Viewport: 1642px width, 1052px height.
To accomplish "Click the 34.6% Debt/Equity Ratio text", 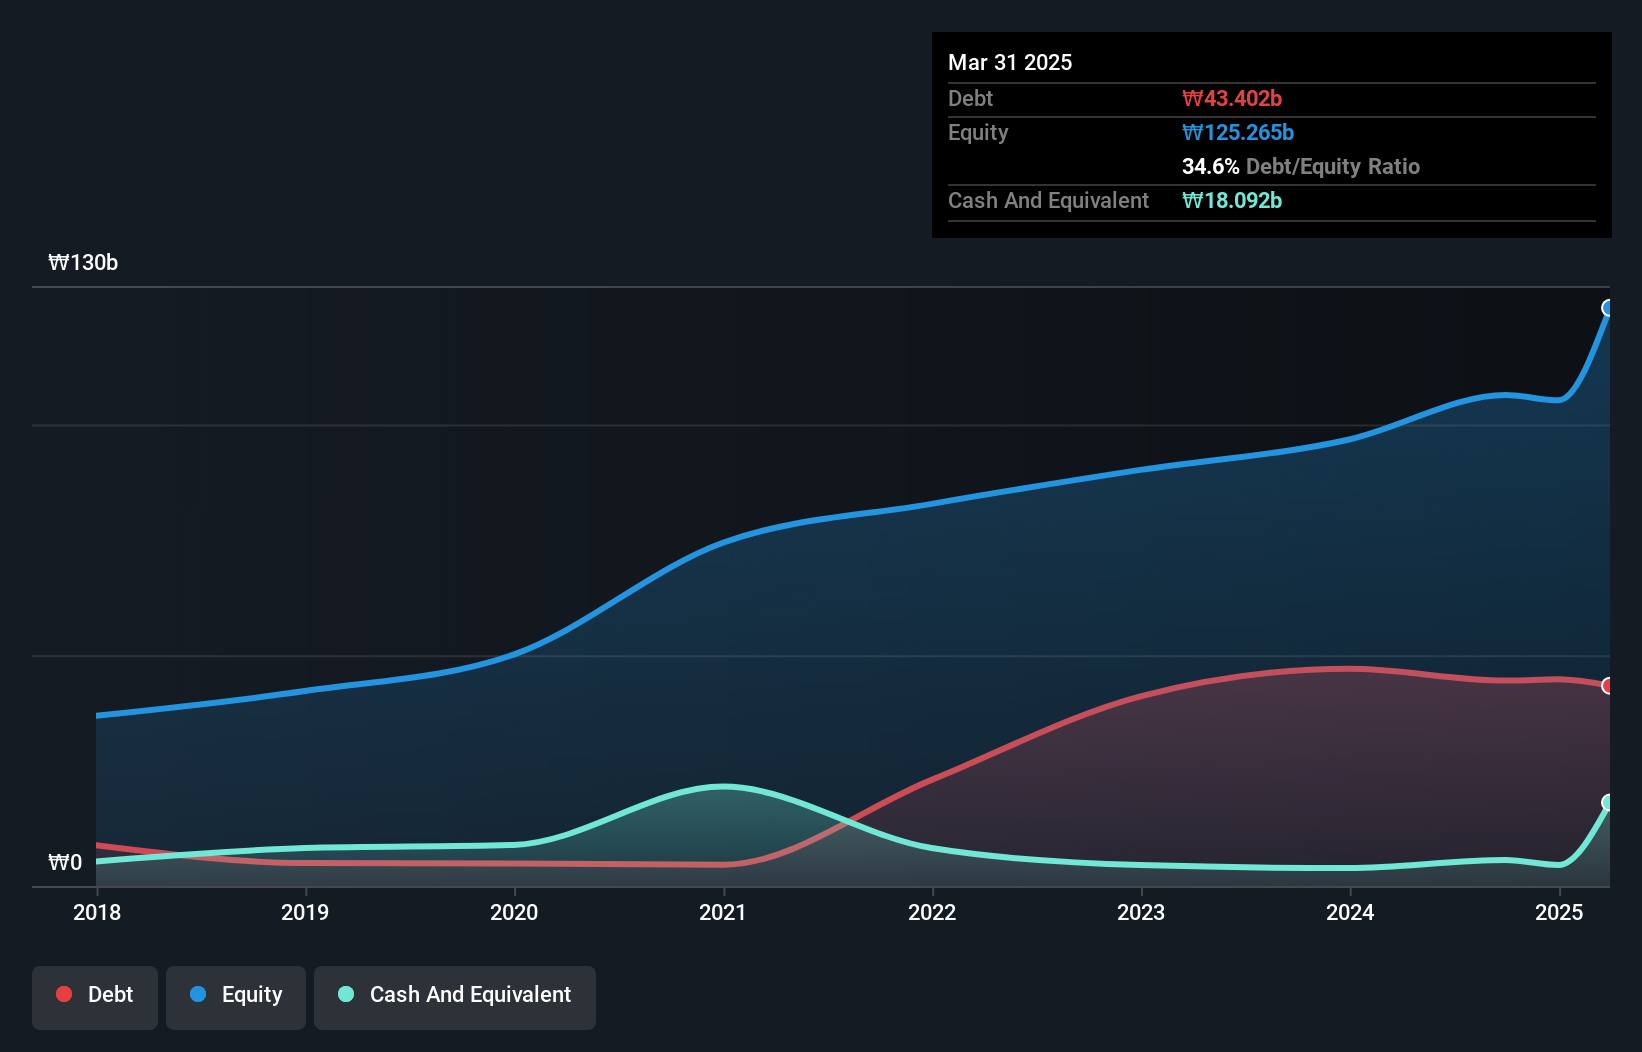I will tap(1300, 166).
